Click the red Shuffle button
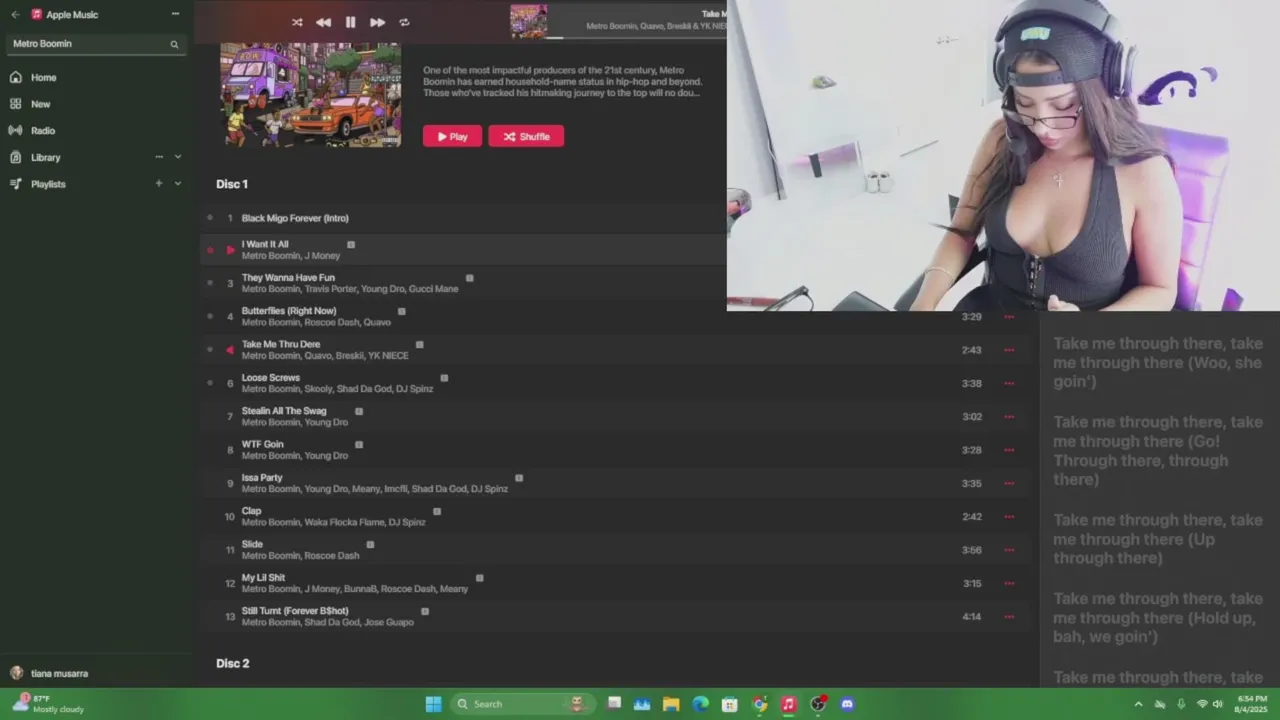This screenshot has height=720, width=1280. [x=526, y=137]
